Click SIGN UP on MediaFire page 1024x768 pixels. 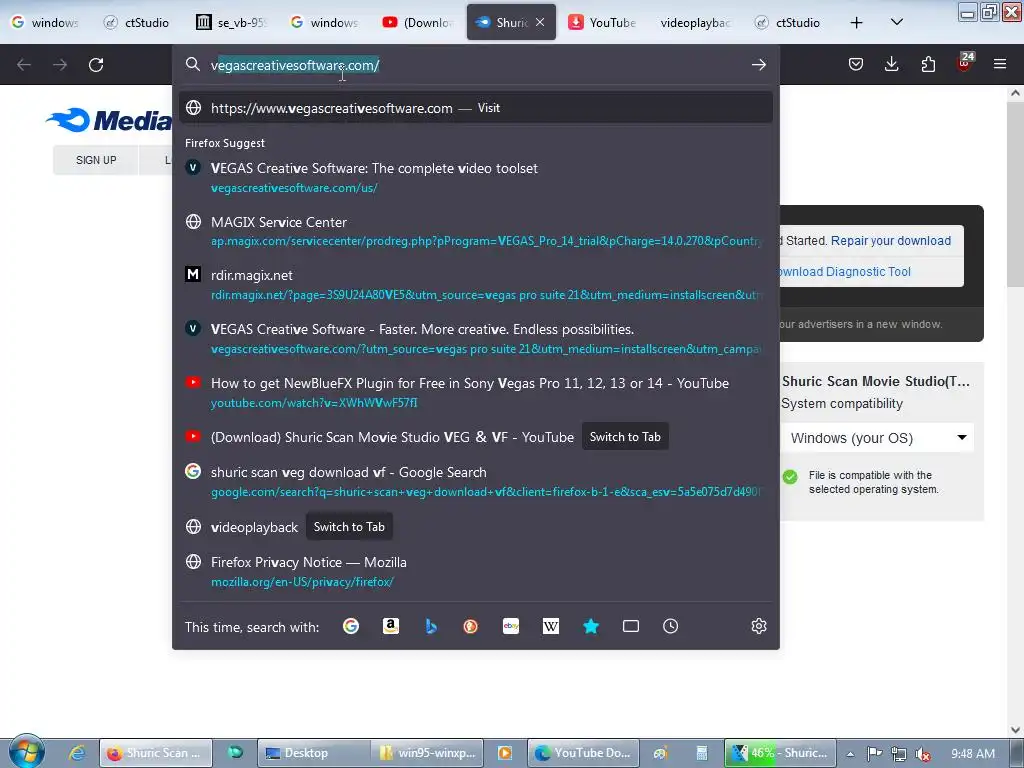(x=96, y=160)
